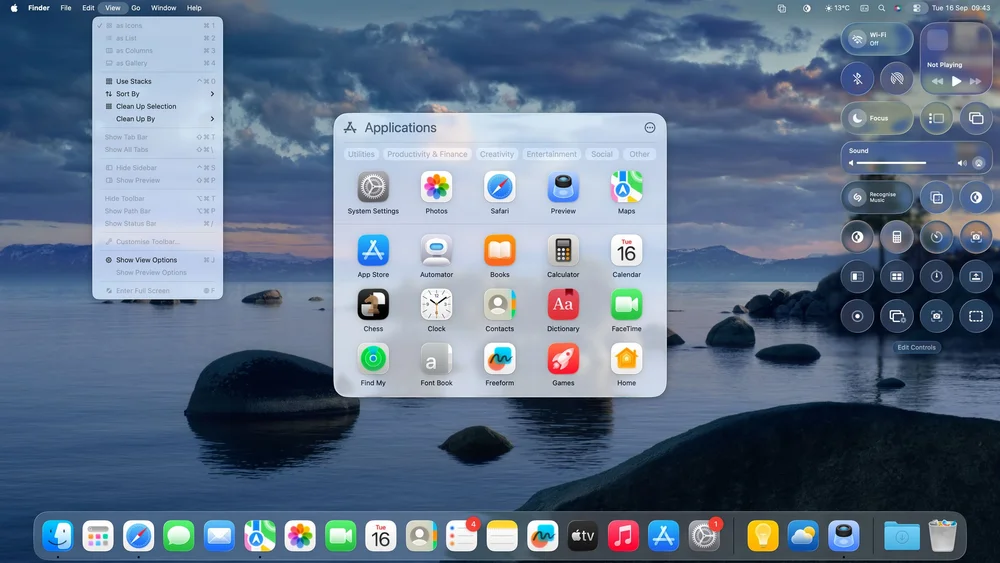Open the Clock app
The height and width of the screenshot is (563, 1000).
(436, 305)
